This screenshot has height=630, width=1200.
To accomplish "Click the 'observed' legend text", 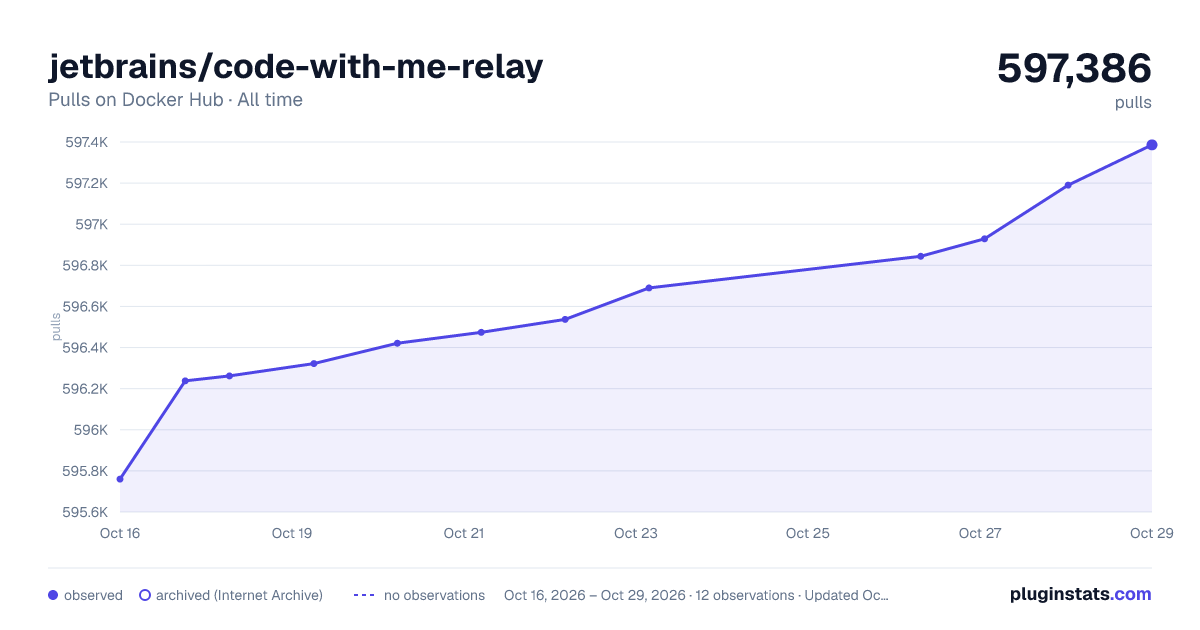I will click(93, 595).
